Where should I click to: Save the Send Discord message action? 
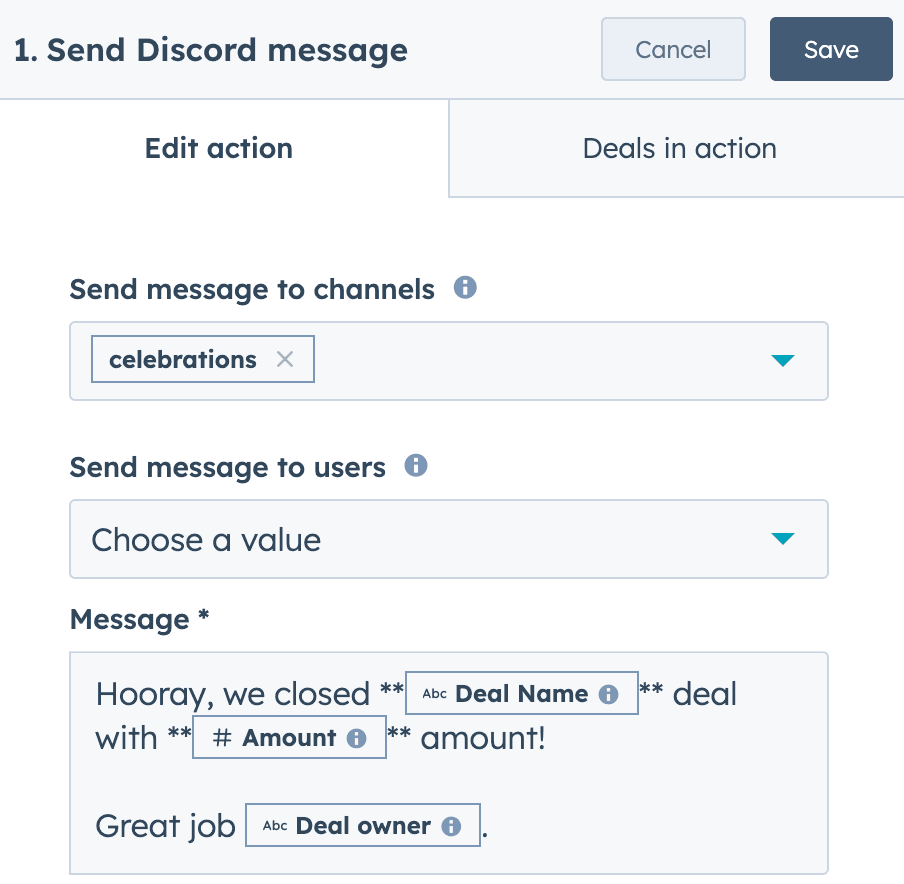(x=831, y=49)
